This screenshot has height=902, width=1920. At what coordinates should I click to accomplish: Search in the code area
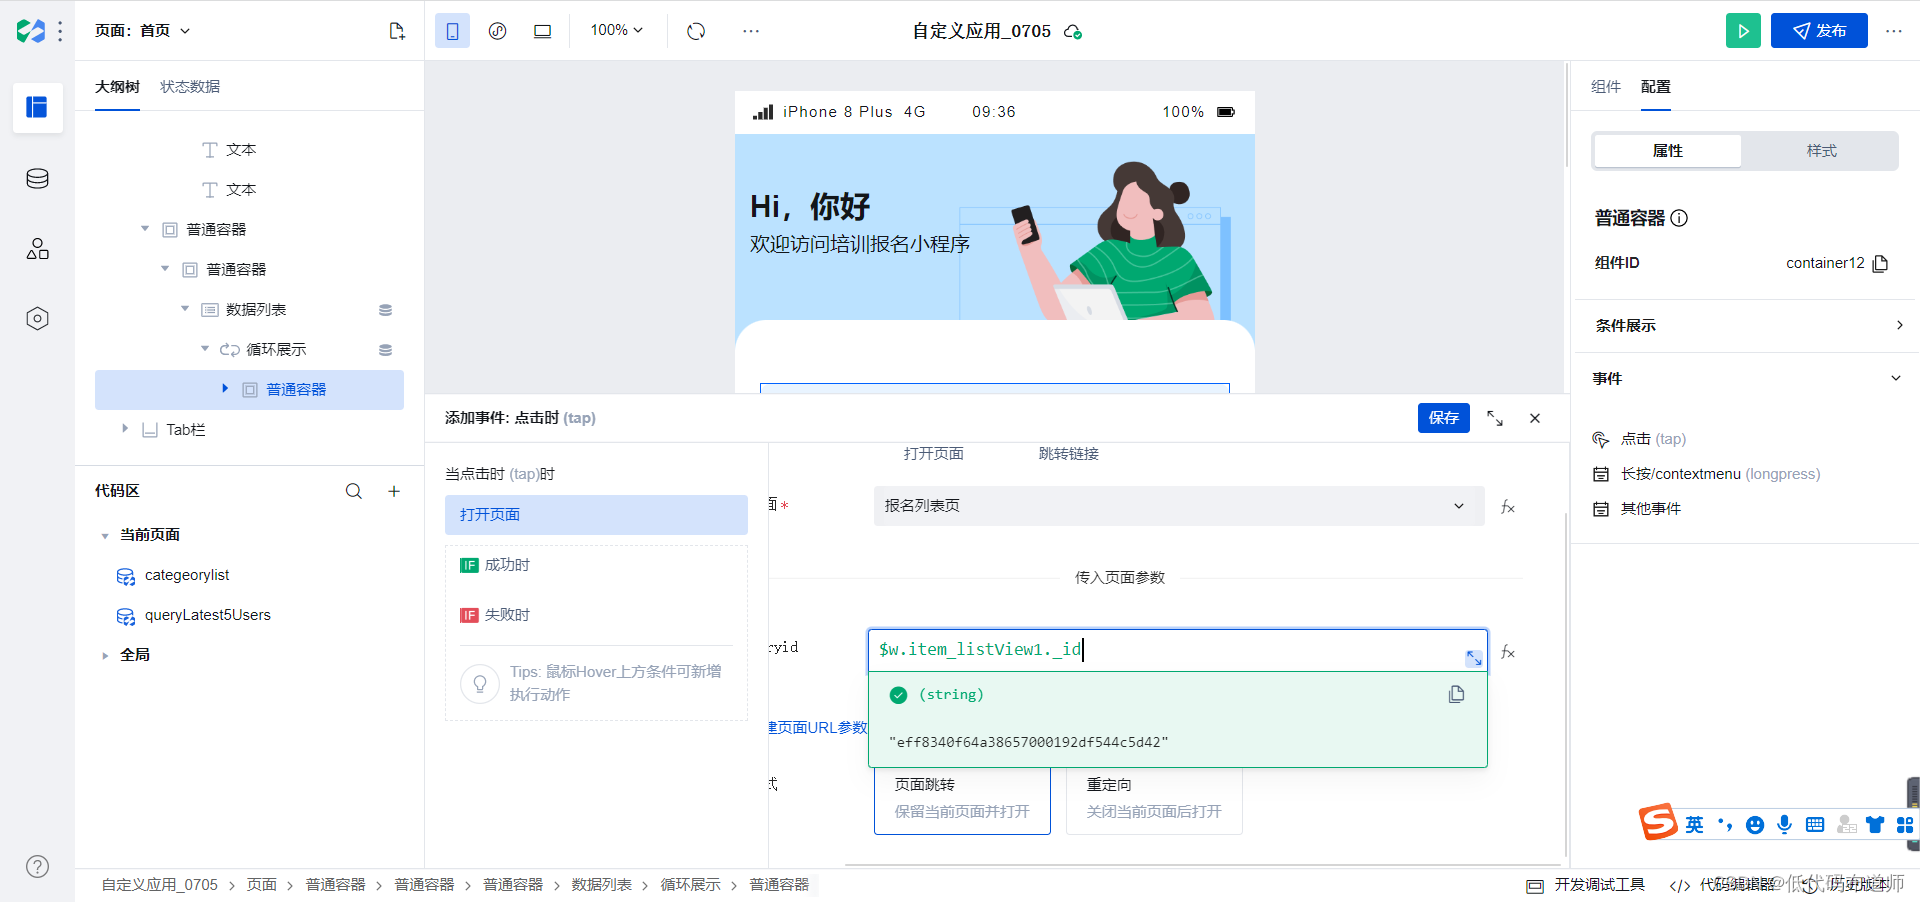[354, 491]
